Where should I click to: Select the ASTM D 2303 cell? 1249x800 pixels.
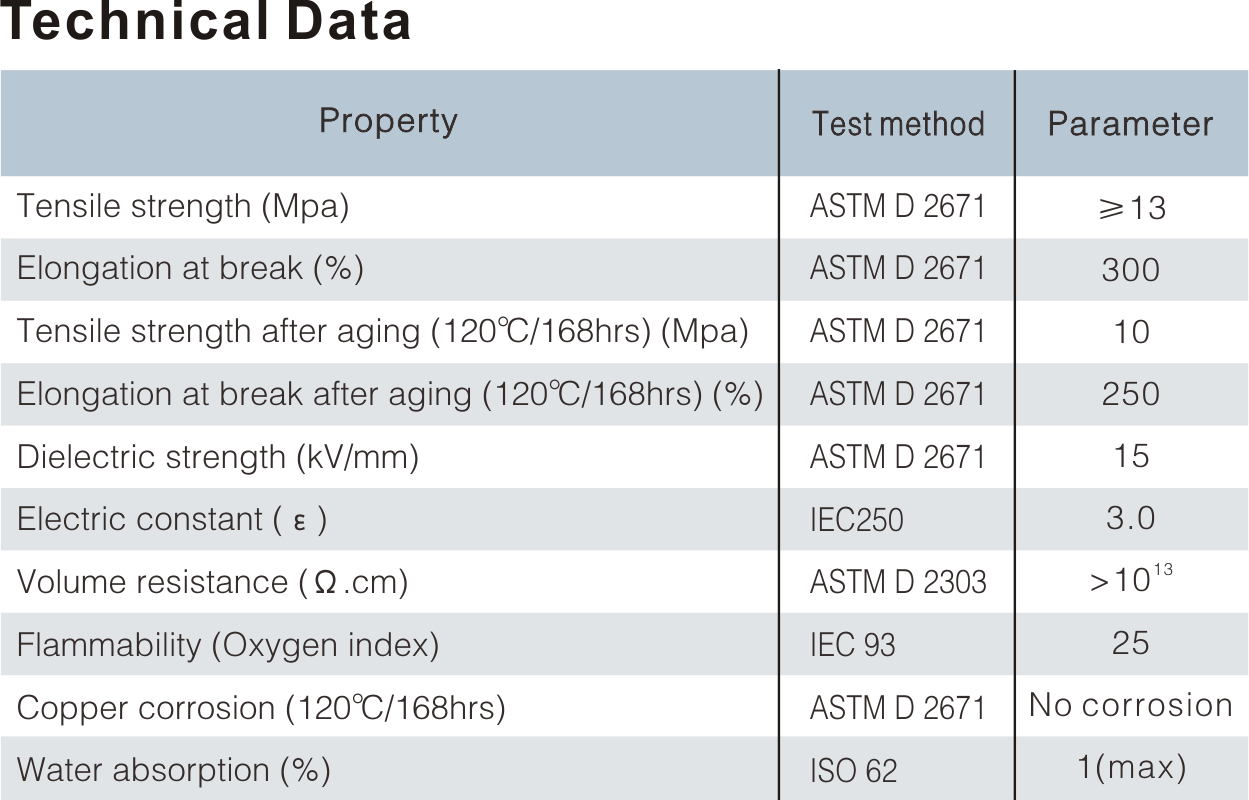(x=897, y=582)
